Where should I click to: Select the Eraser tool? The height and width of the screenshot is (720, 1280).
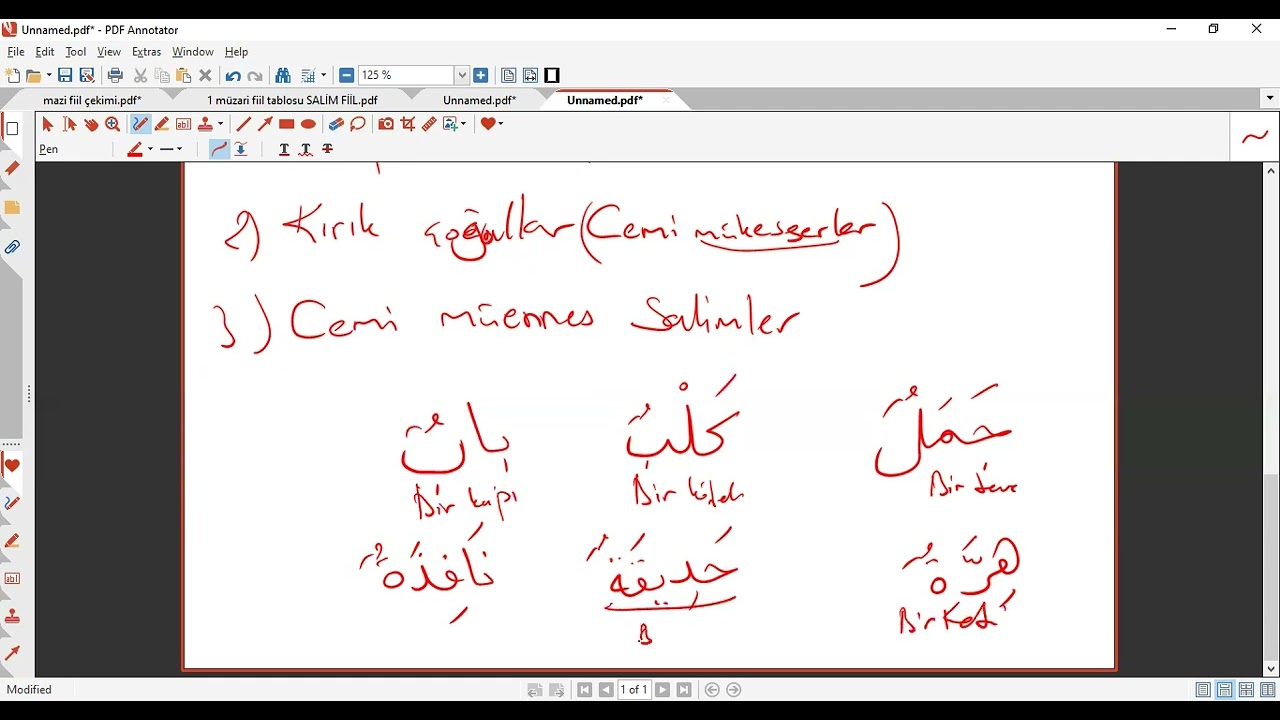(x=336, y=124)
